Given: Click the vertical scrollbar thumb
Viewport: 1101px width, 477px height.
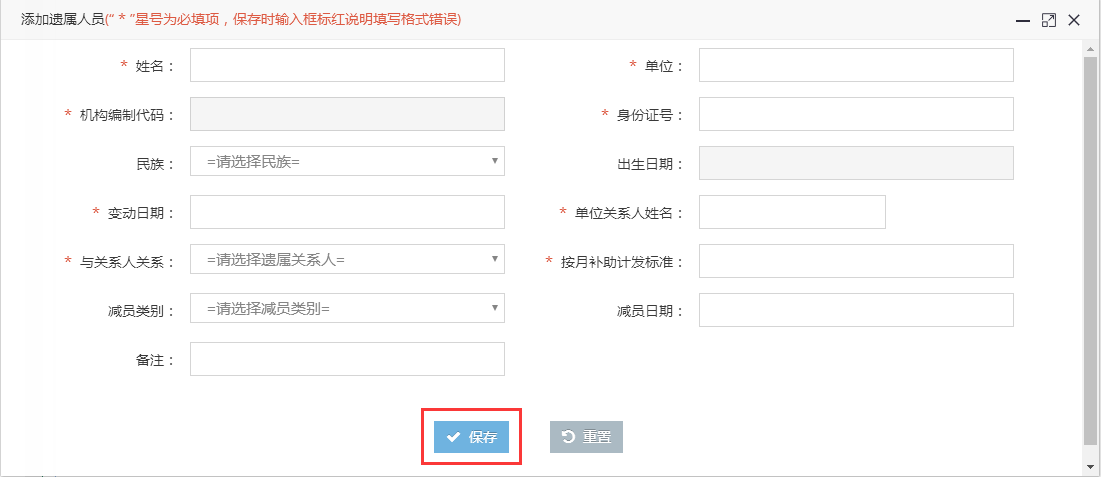Looking at the screenshot, I should pyautogui.click(x=1090, y=251).
